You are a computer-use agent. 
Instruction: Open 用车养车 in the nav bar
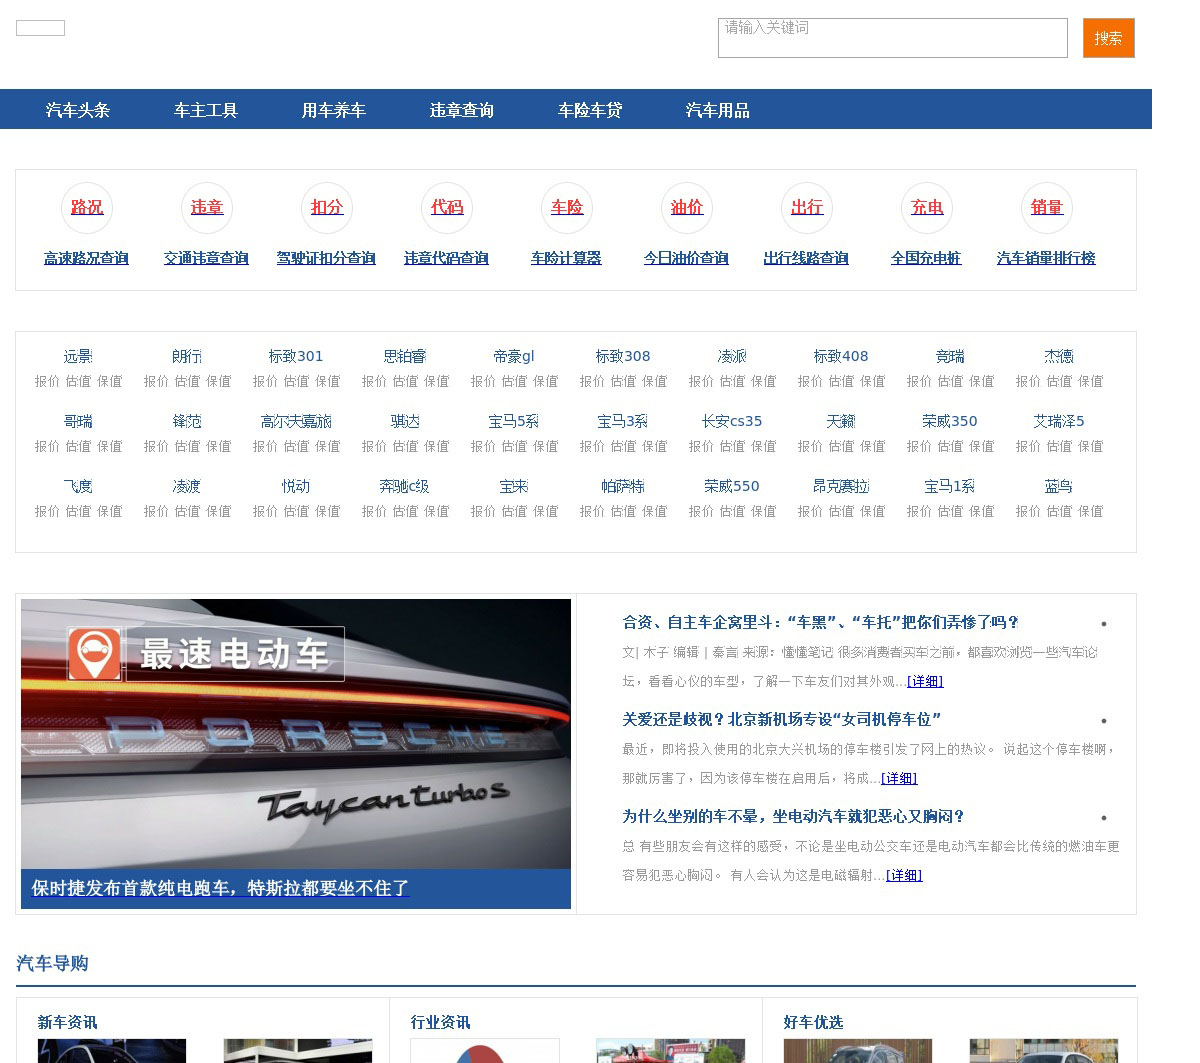334,110
